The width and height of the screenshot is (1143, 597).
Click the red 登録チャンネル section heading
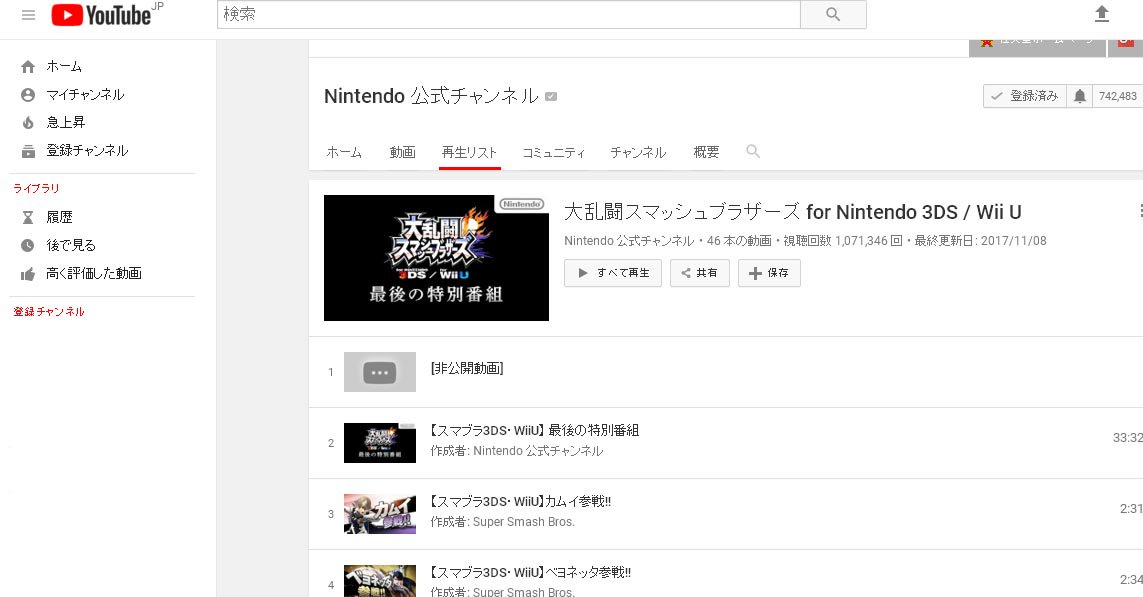pos(49,312)
